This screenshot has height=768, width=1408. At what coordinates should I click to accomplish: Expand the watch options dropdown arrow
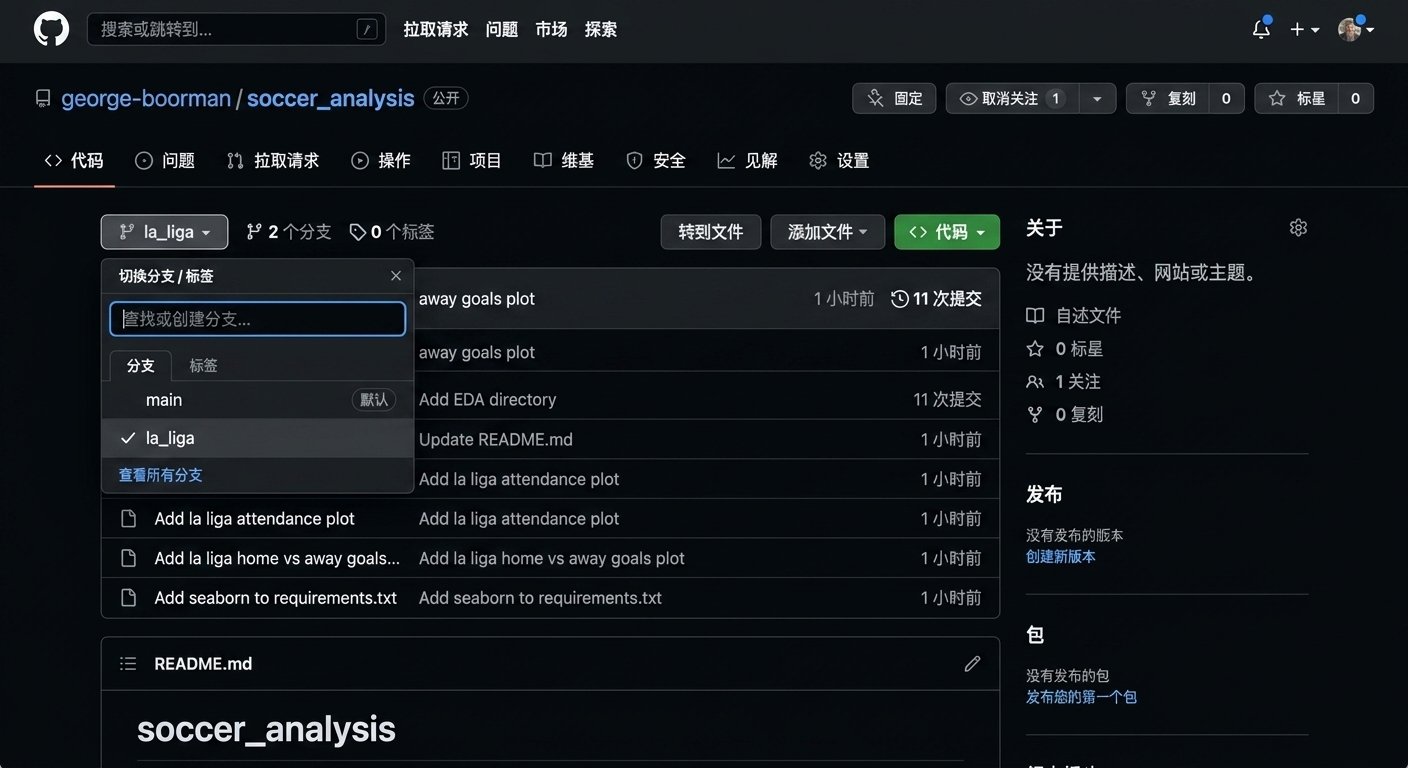pos(1097,98)
